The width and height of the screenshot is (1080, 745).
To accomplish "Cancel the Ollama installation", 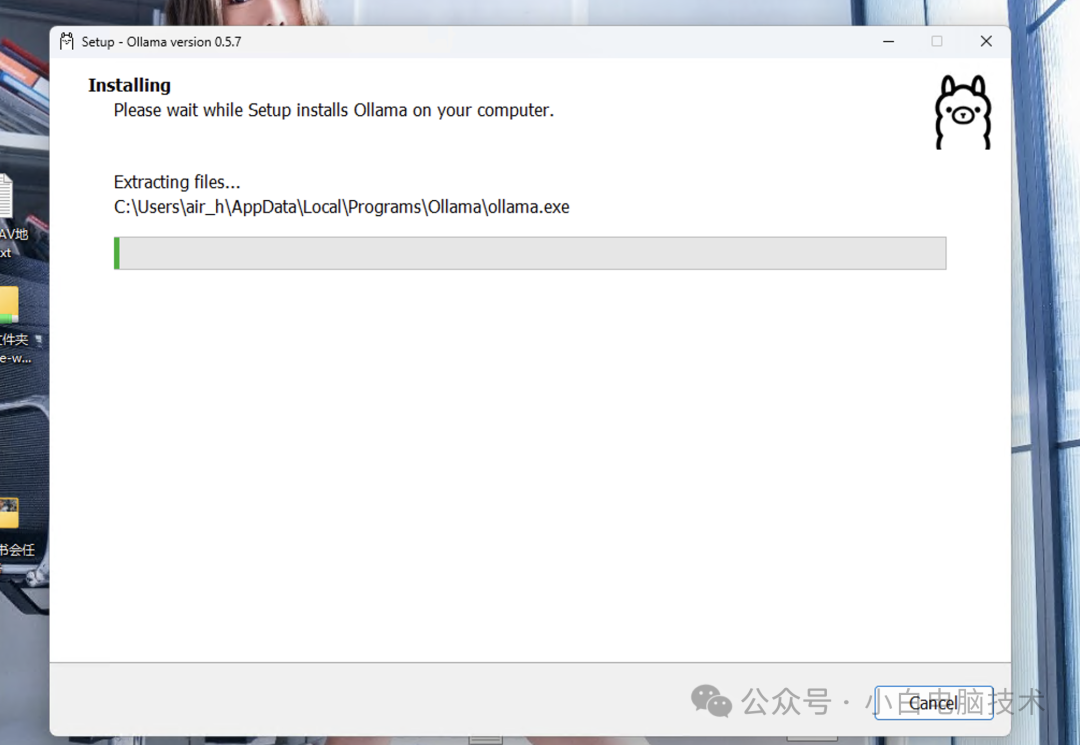I will 933,703.
